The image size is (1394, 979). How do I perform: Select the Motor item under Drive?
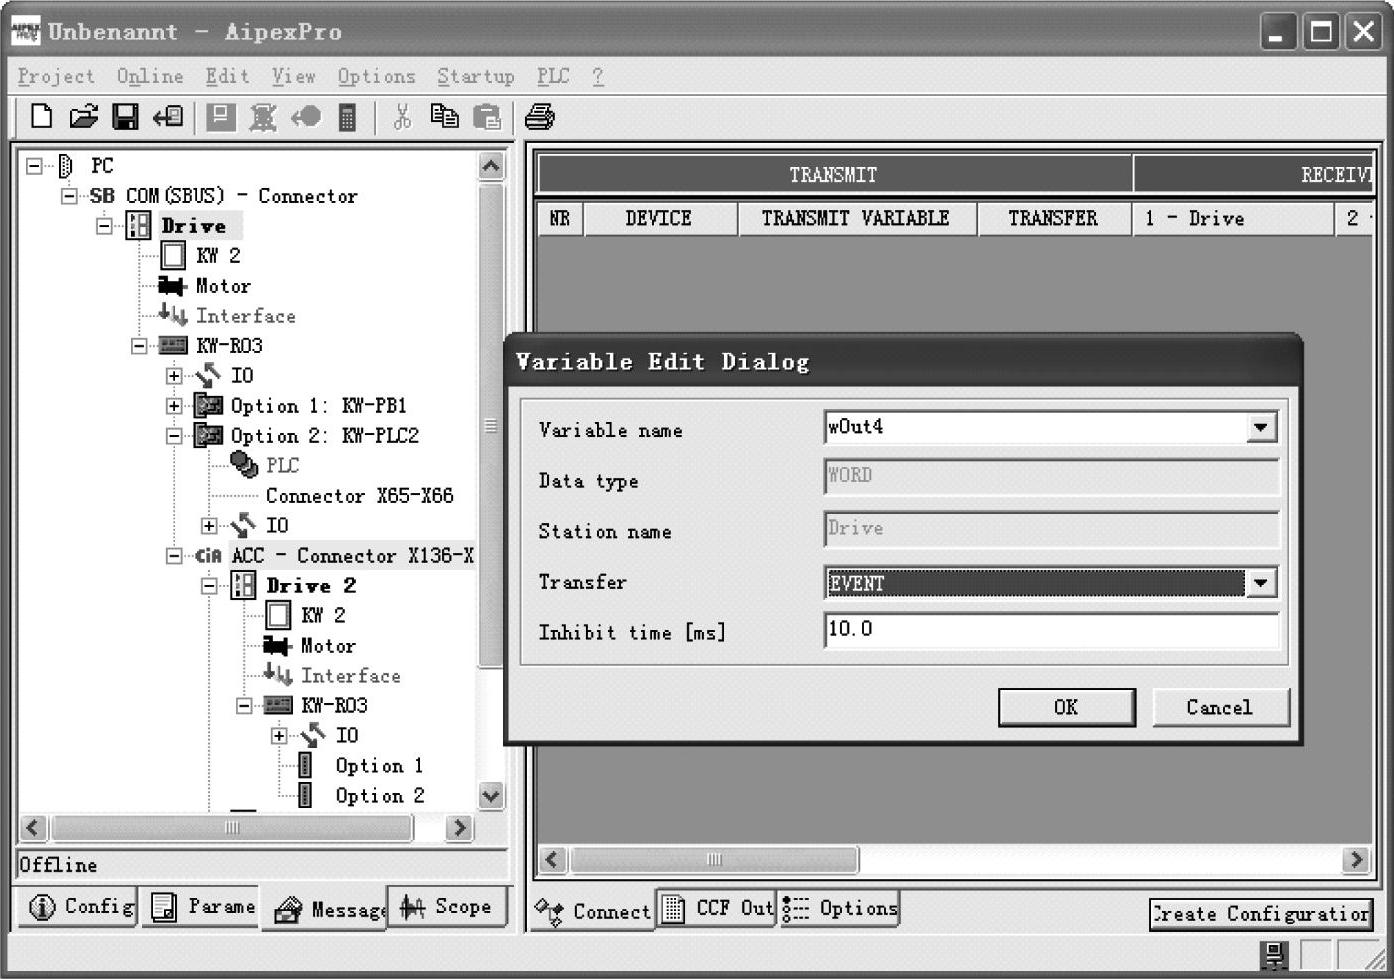click(x=222, y=286)
